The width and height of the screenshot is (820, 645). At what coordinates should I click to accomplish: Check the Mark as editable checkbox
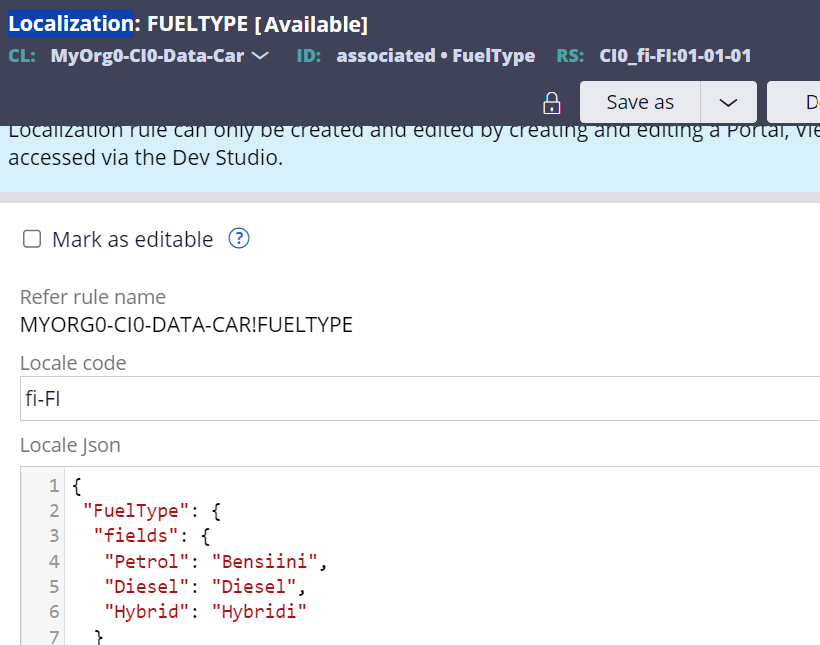[31, 239]
